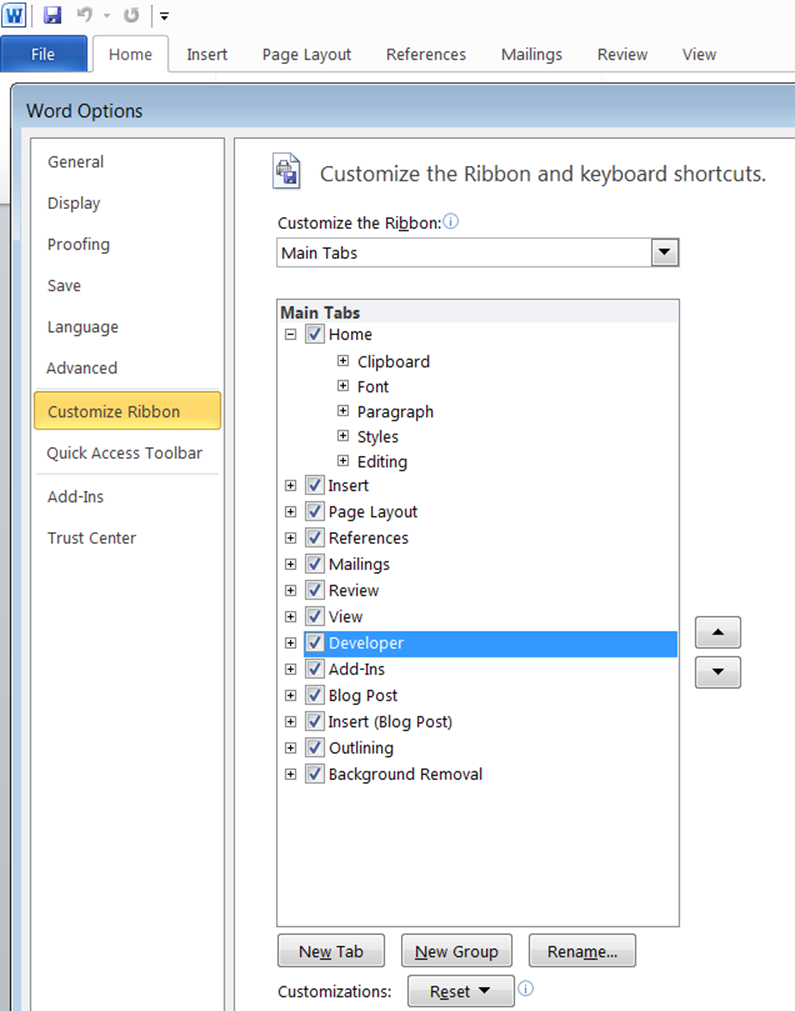The width and height of the screenshot is (795, 1011).
Task: Click the Word application icon in title bar
Action: pos(14,14)
